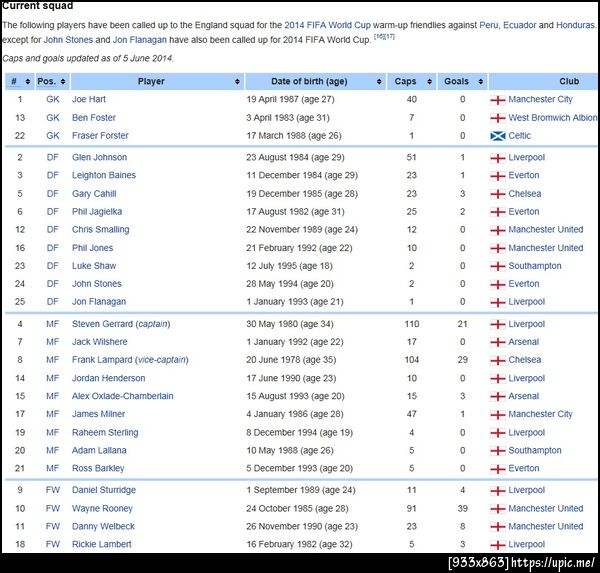The image size is (600, 573).
Task: Open Glen Johnson's player page
Action: [99, 157]
